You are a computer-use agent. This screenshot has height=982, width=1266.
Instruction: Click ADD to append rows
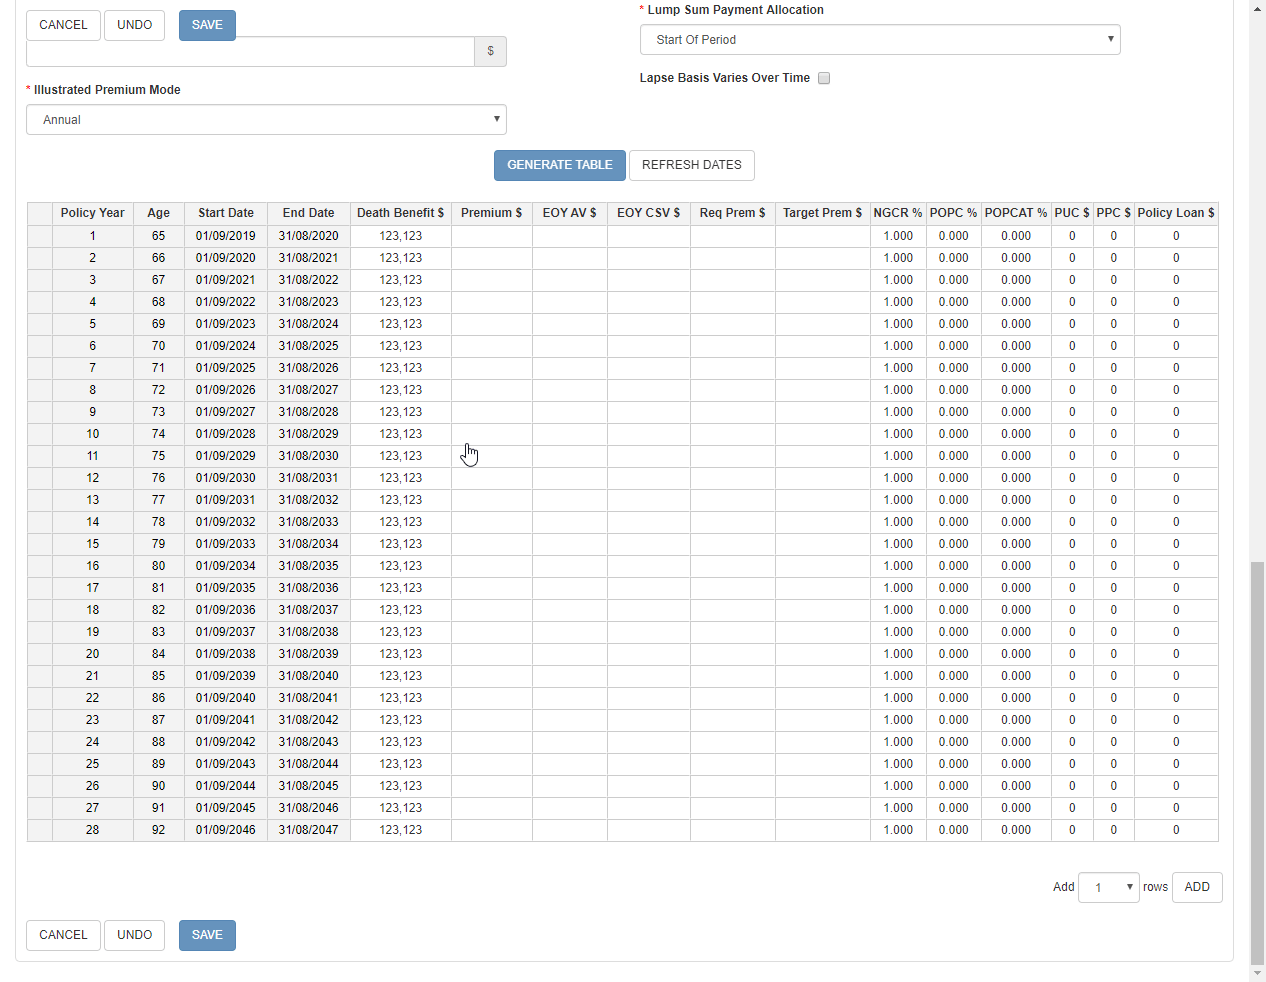1196,887
